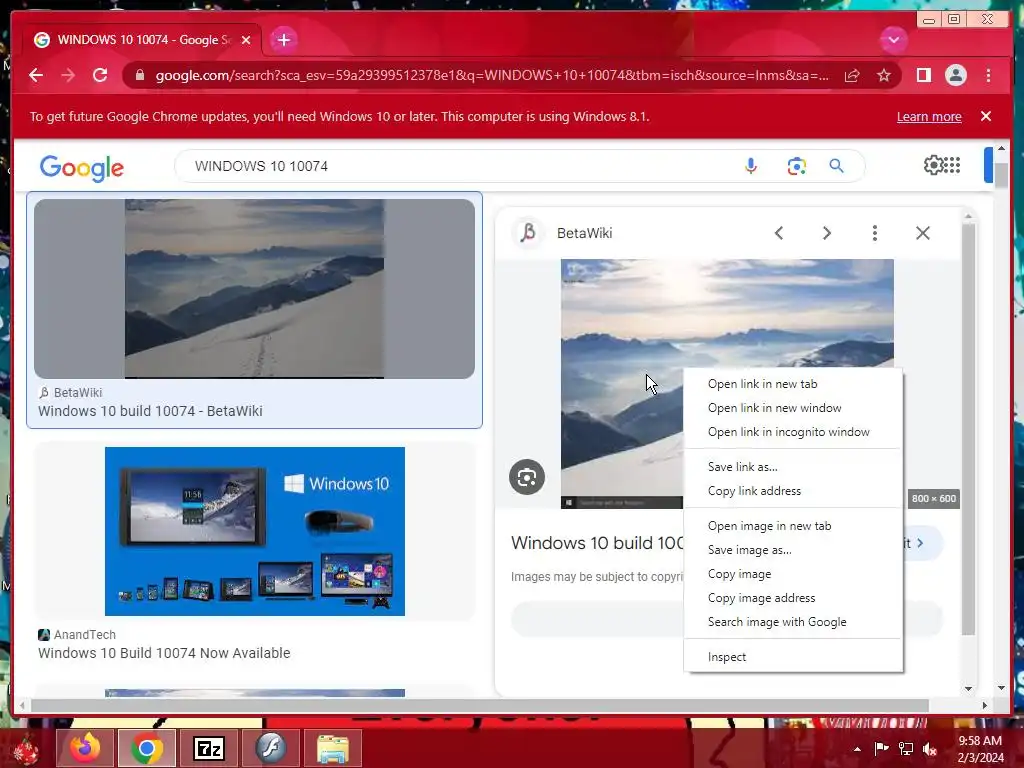The image size is (1024, 768).
Task: Select Inspect in context menu
Action: 726,658
